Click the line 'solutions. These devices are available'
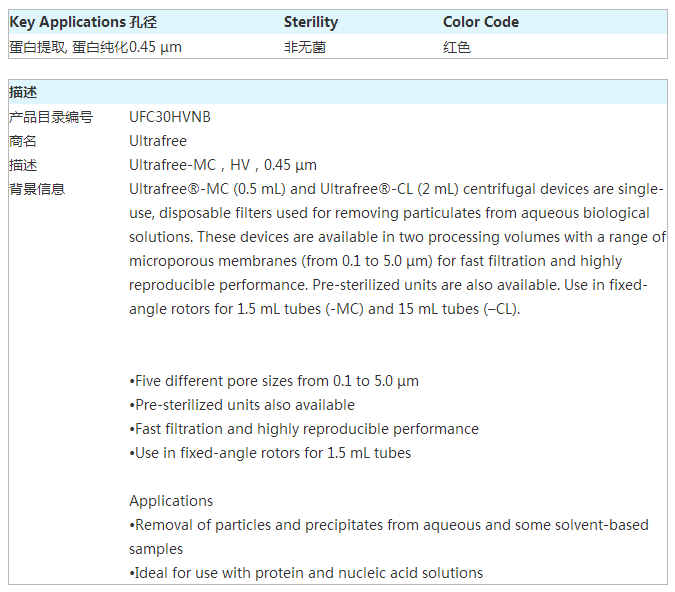 point(397,237)
